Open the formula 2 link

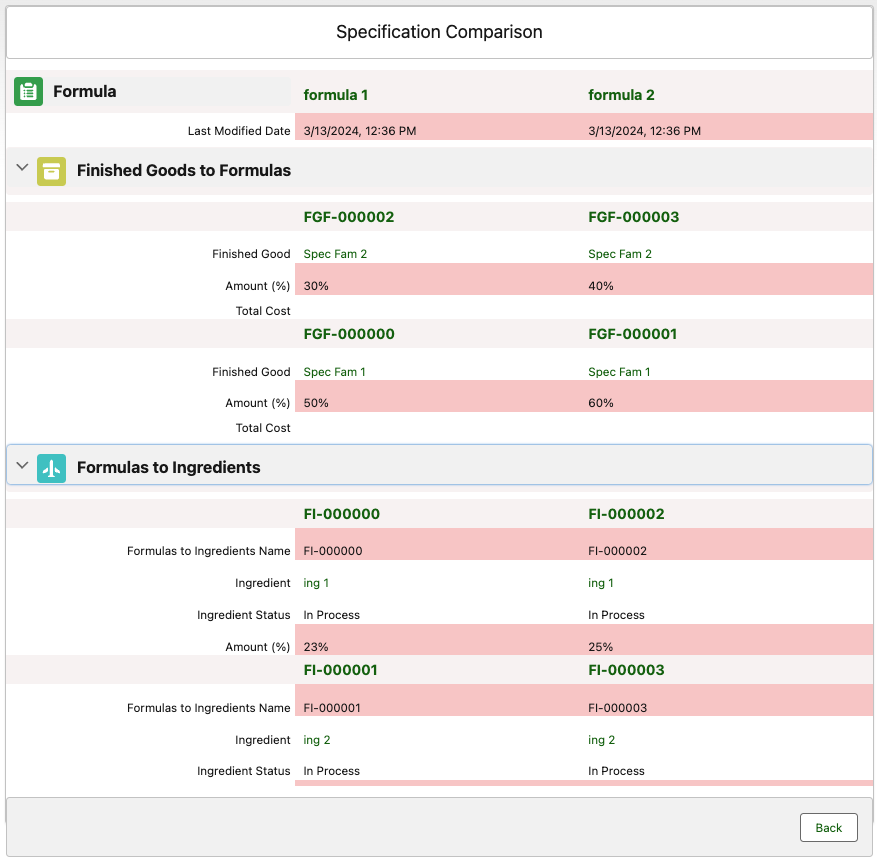pos(621,95)
